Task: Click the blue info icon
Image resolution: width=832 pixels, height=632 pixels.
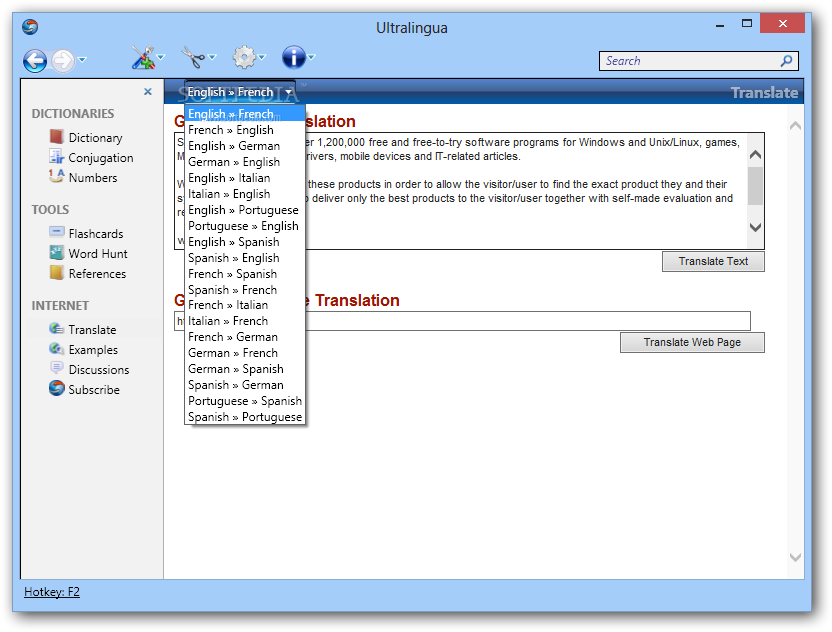Action: (x=293, y=57)
